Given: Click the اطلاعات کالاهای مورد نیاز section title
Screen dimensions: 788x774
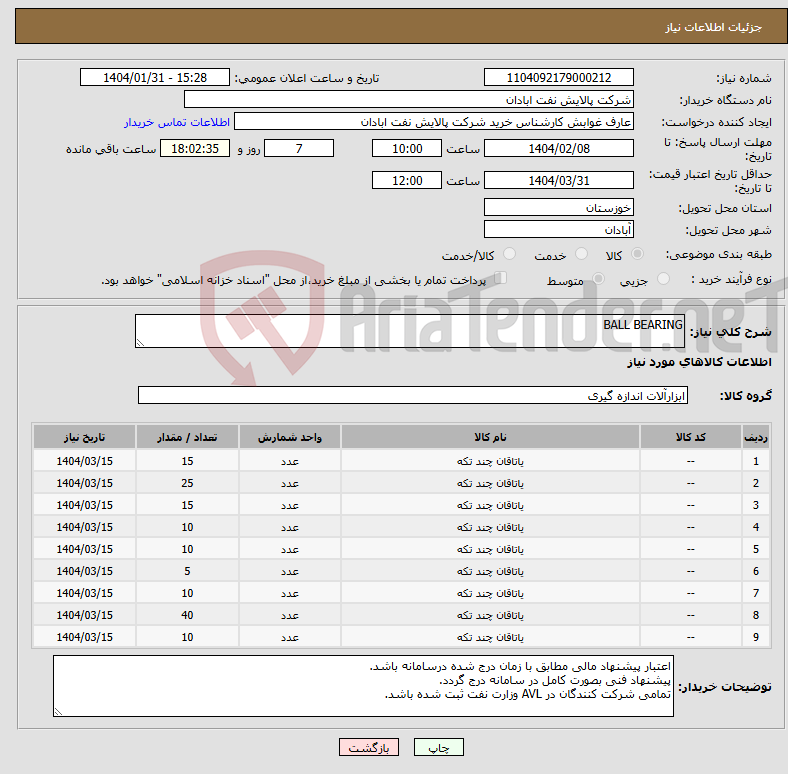Looking at the screenshot, I should [699, 362].
